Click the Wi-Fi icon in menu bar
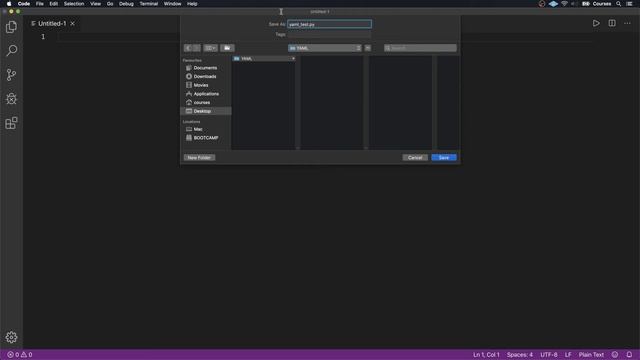The image size is (640, 360). pos(564,4)
